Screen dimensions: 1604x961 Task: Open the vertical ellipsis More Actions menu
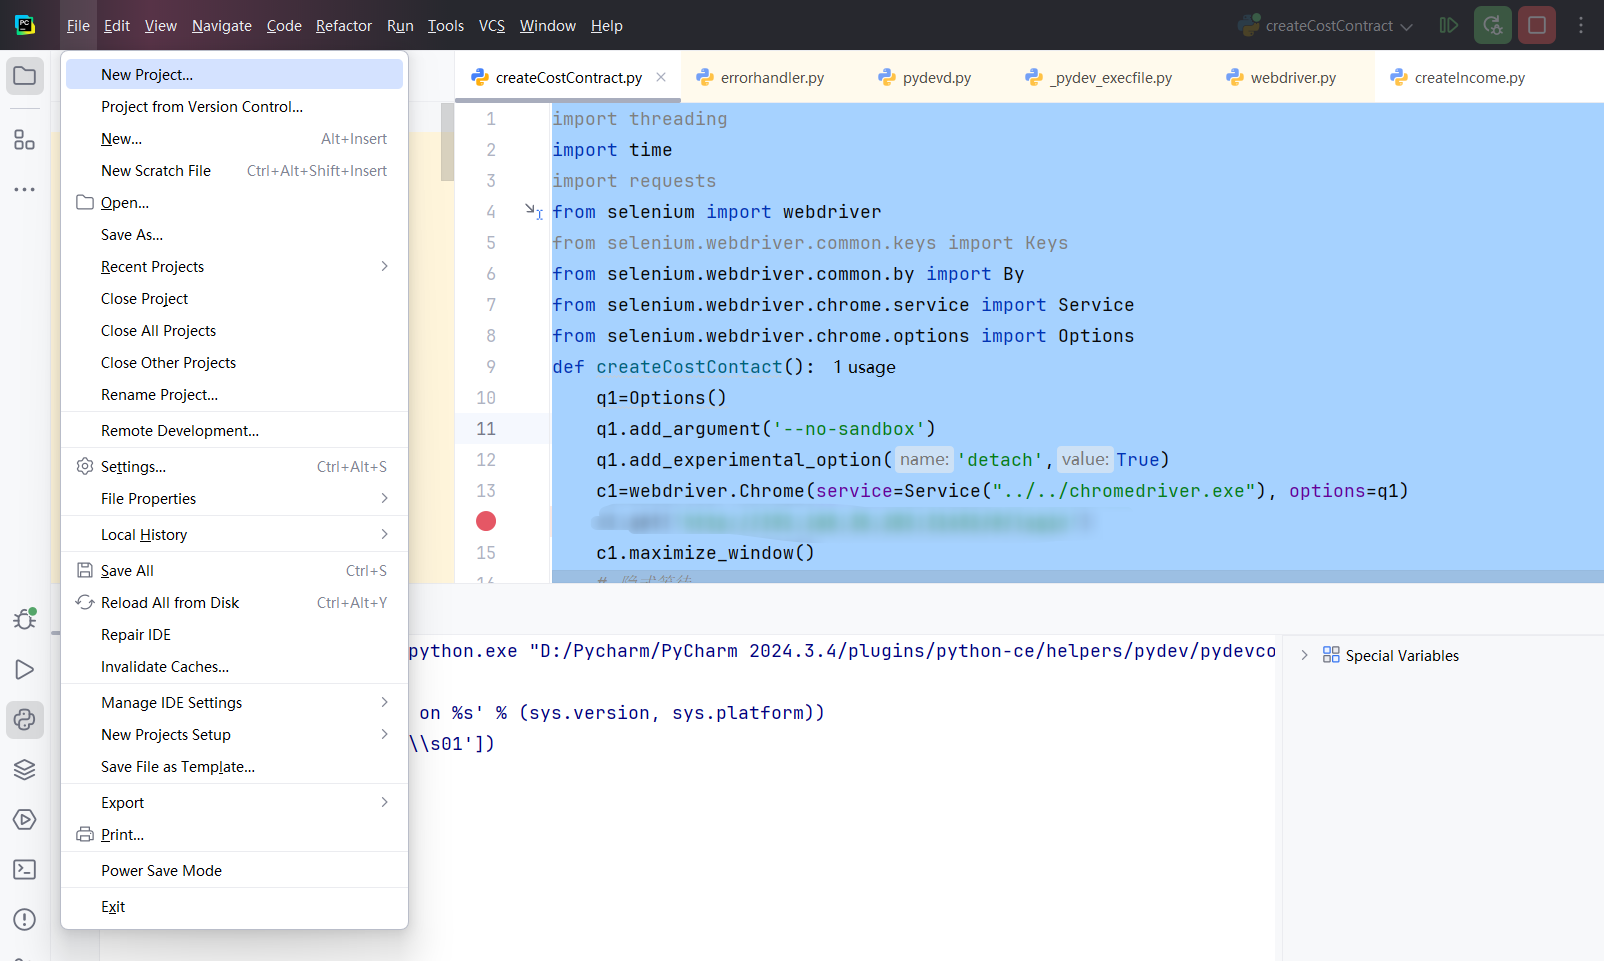[x=1581, y=25]
